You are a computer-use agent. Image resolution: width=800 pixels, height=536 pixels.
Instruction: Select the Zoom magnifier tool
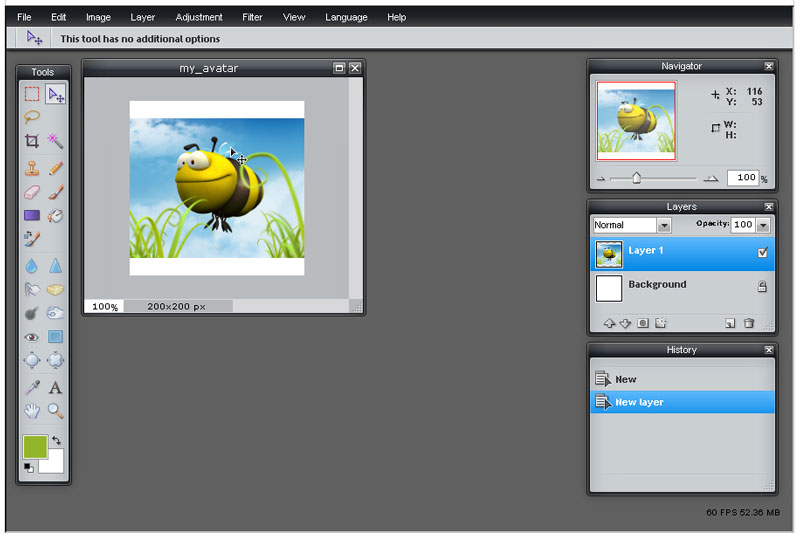[x=55, y=411]
